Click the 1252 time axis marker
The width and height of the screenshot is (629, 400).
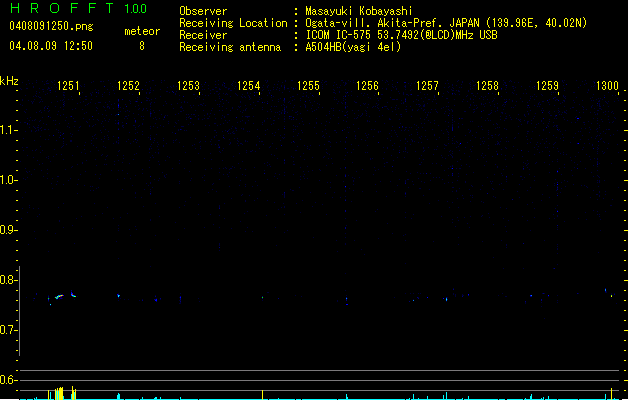(128, 86)
